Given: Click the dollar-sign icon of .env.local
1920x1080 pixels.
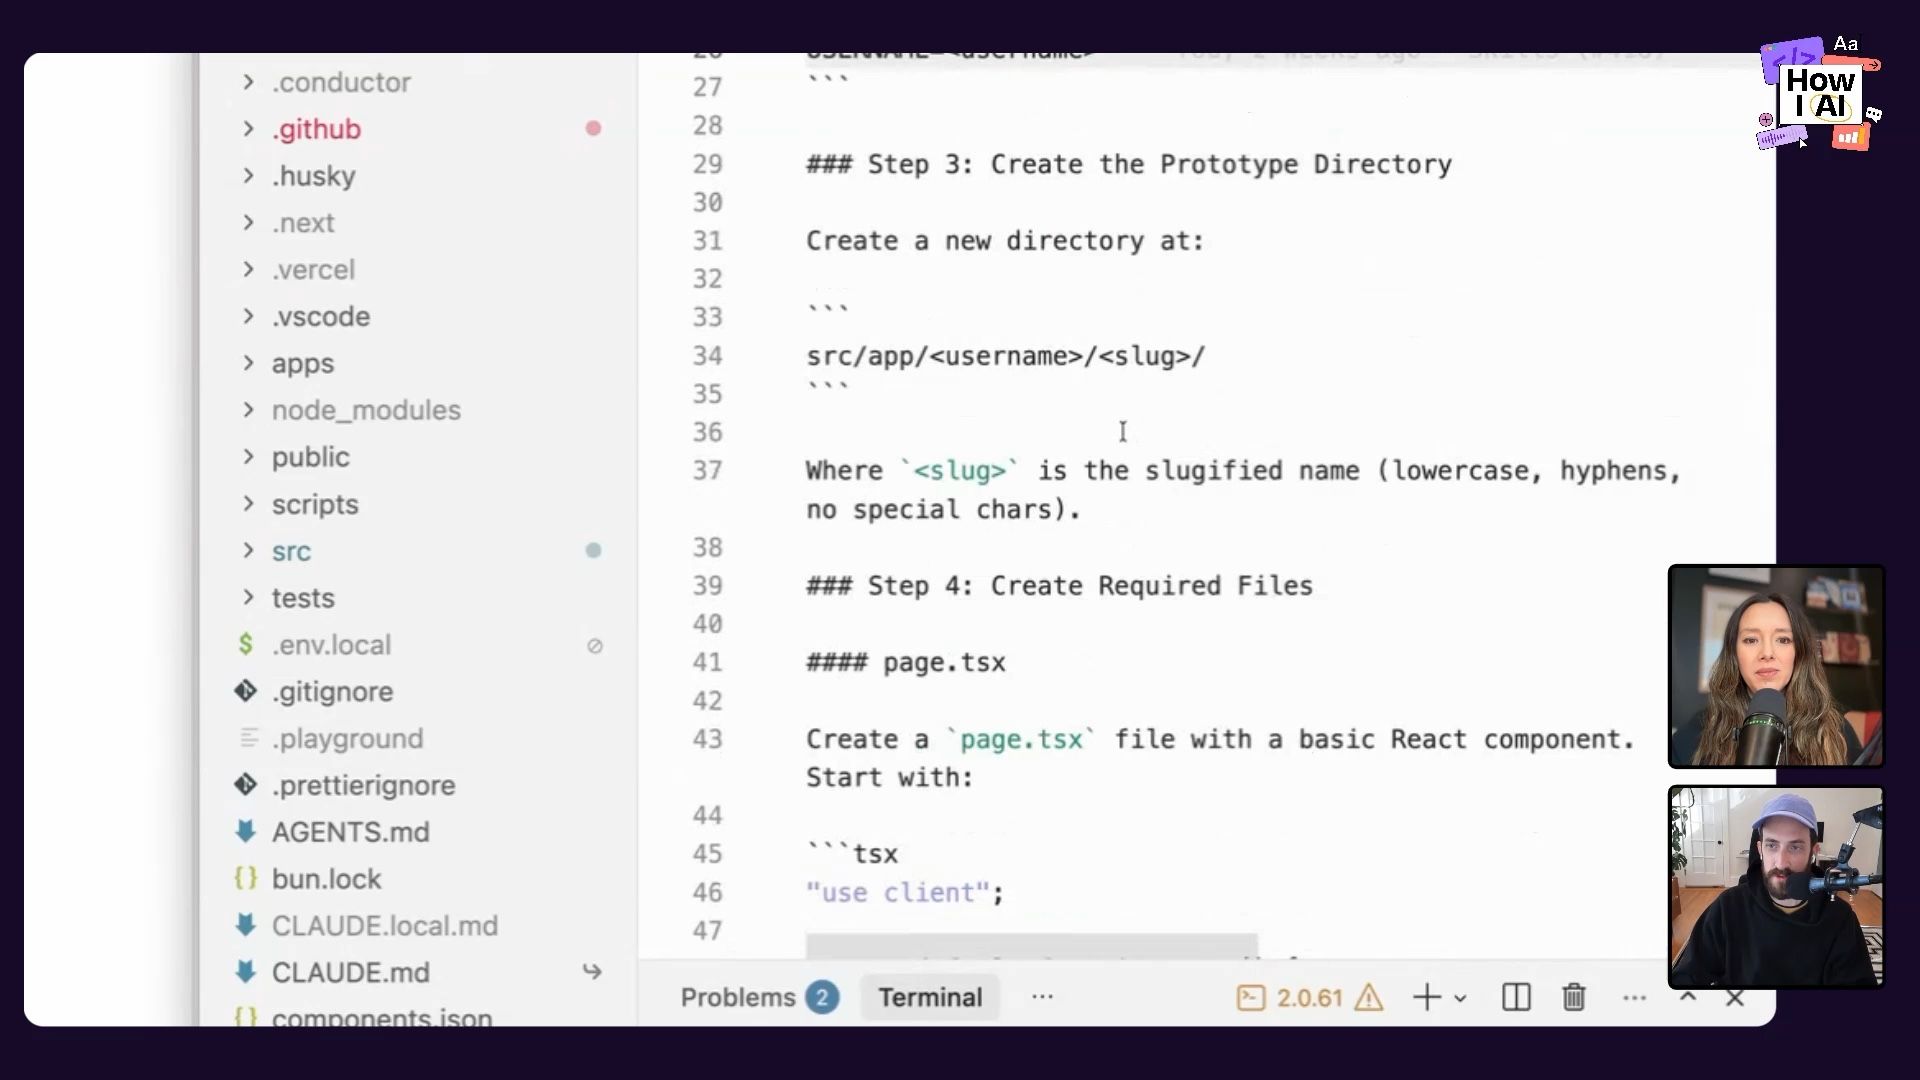Looking at the screenshot, I should (x=246, y=644).
